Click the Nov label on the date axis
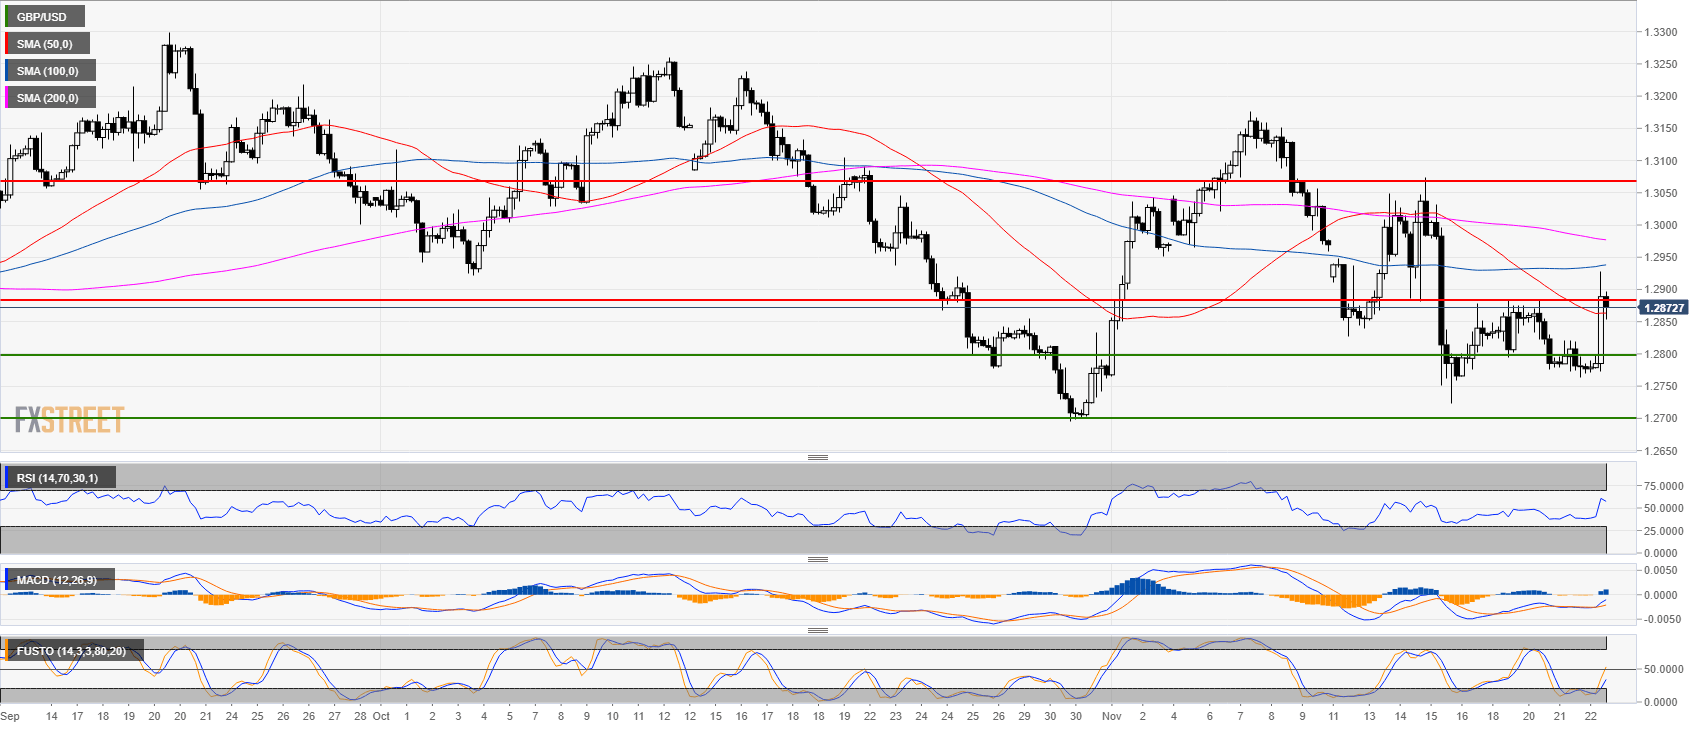1707x729 pixels. coord(1111,716)
